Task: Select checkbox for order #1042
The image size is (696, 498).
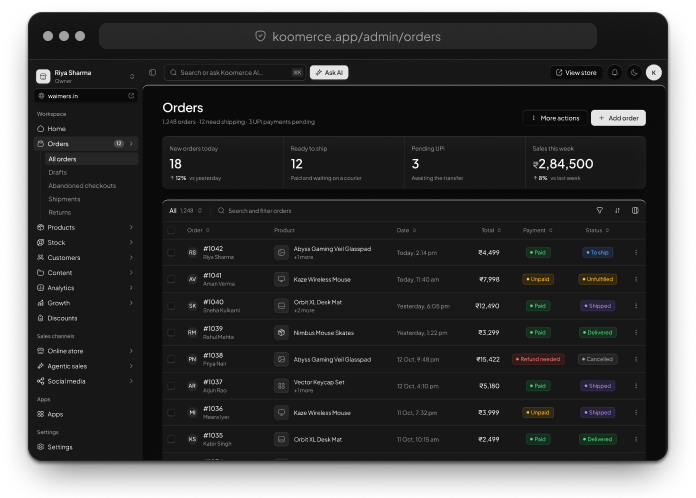Action: tap(171, 253)
